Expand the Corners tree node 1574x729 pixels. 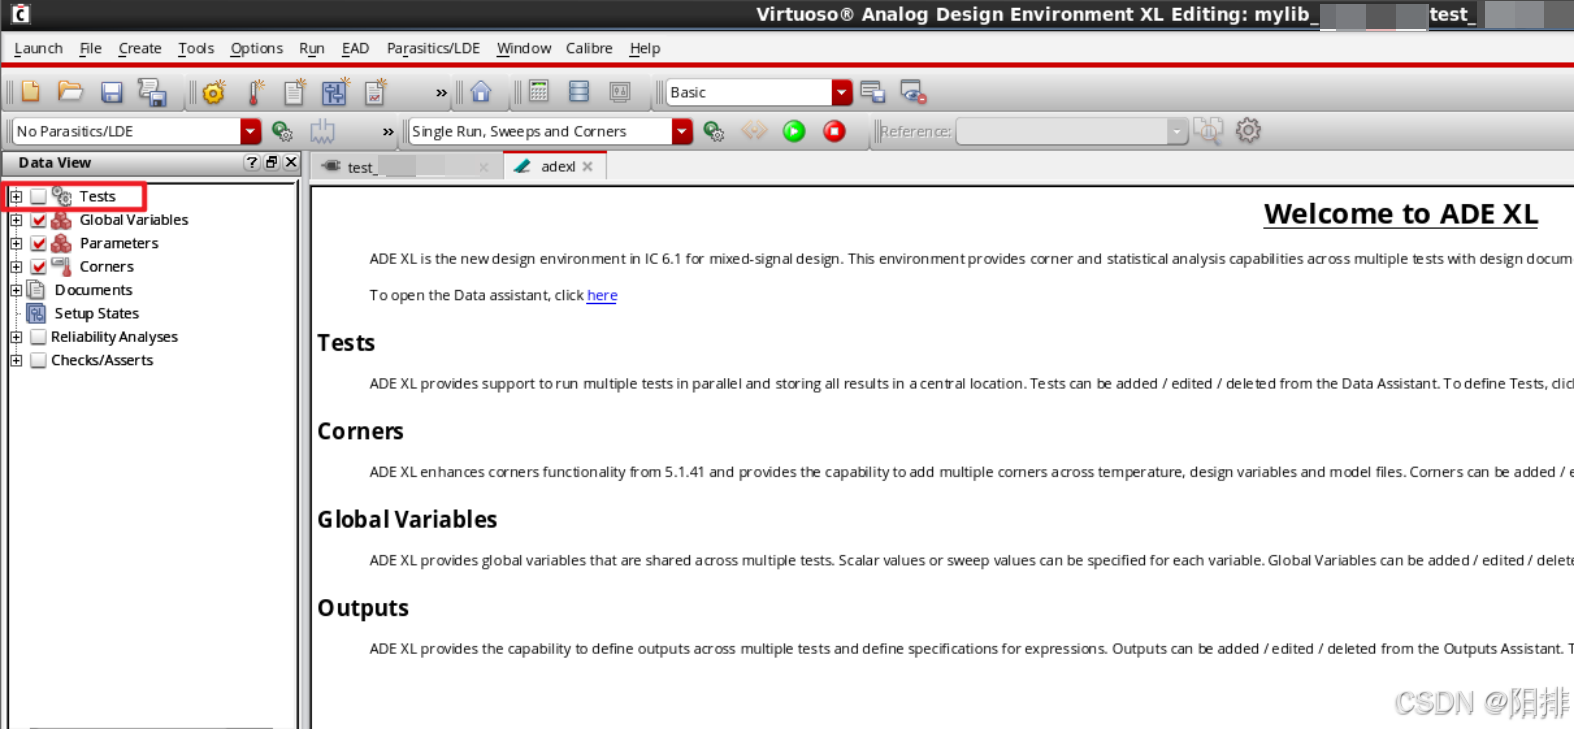(16, 267)
